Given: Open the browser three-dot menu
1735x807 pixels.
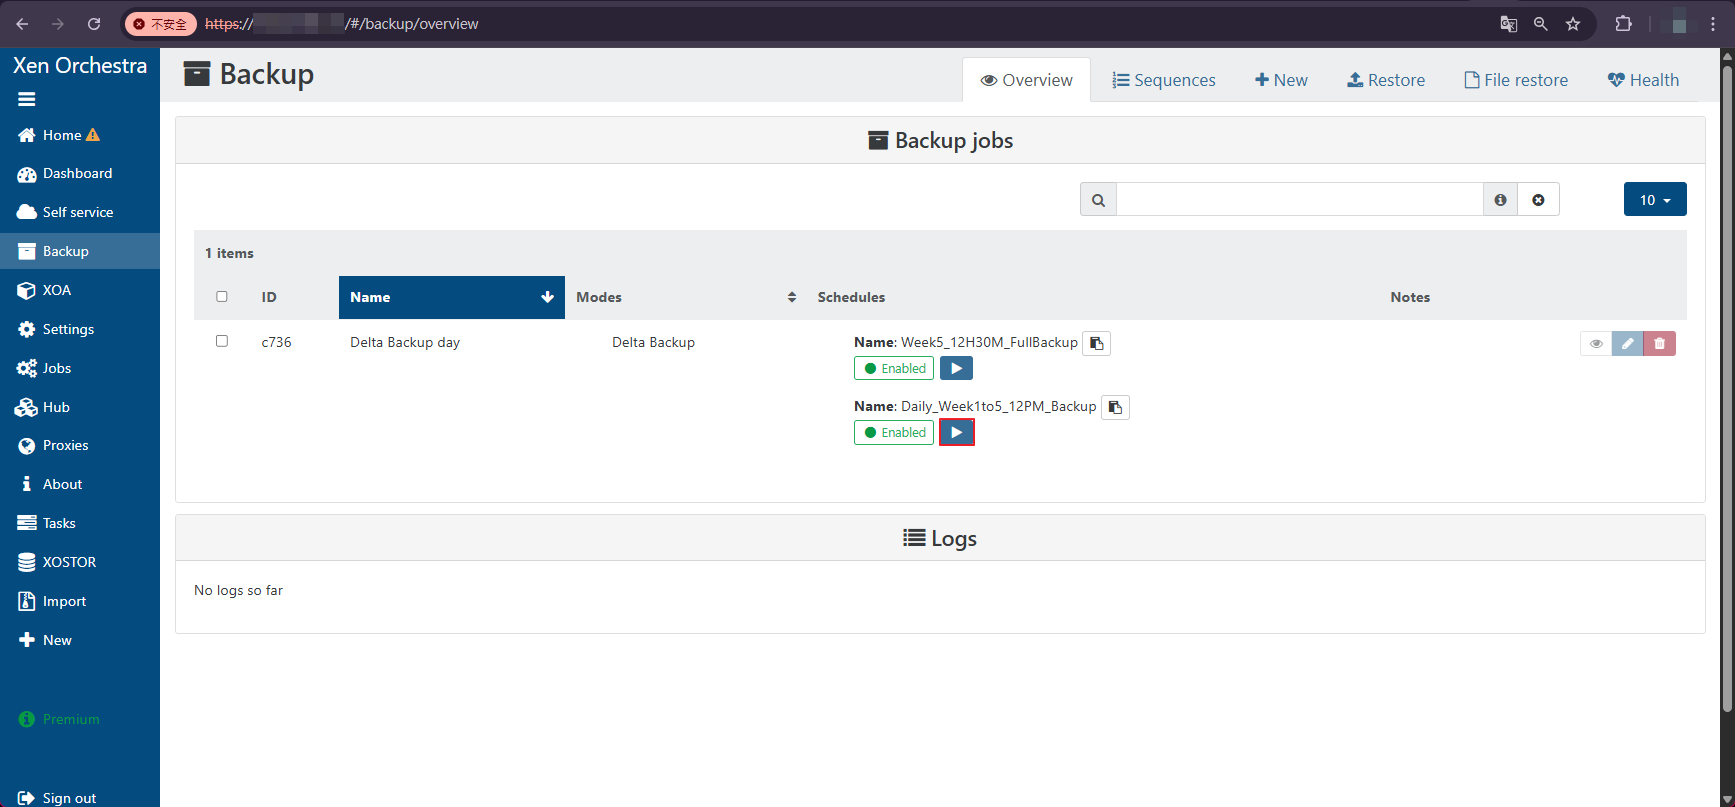Looking at the screenshot, I should click(1713, 24).
